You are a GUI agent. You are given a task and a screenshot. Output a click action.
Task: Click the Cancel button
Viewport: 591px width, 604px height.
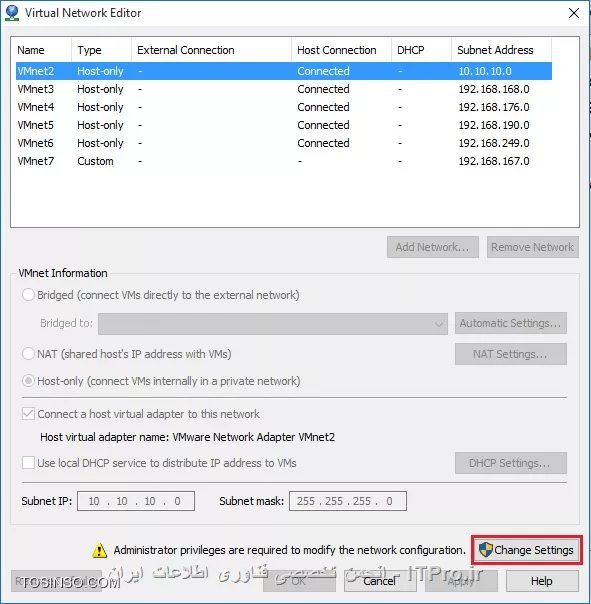tap(380, 581)
